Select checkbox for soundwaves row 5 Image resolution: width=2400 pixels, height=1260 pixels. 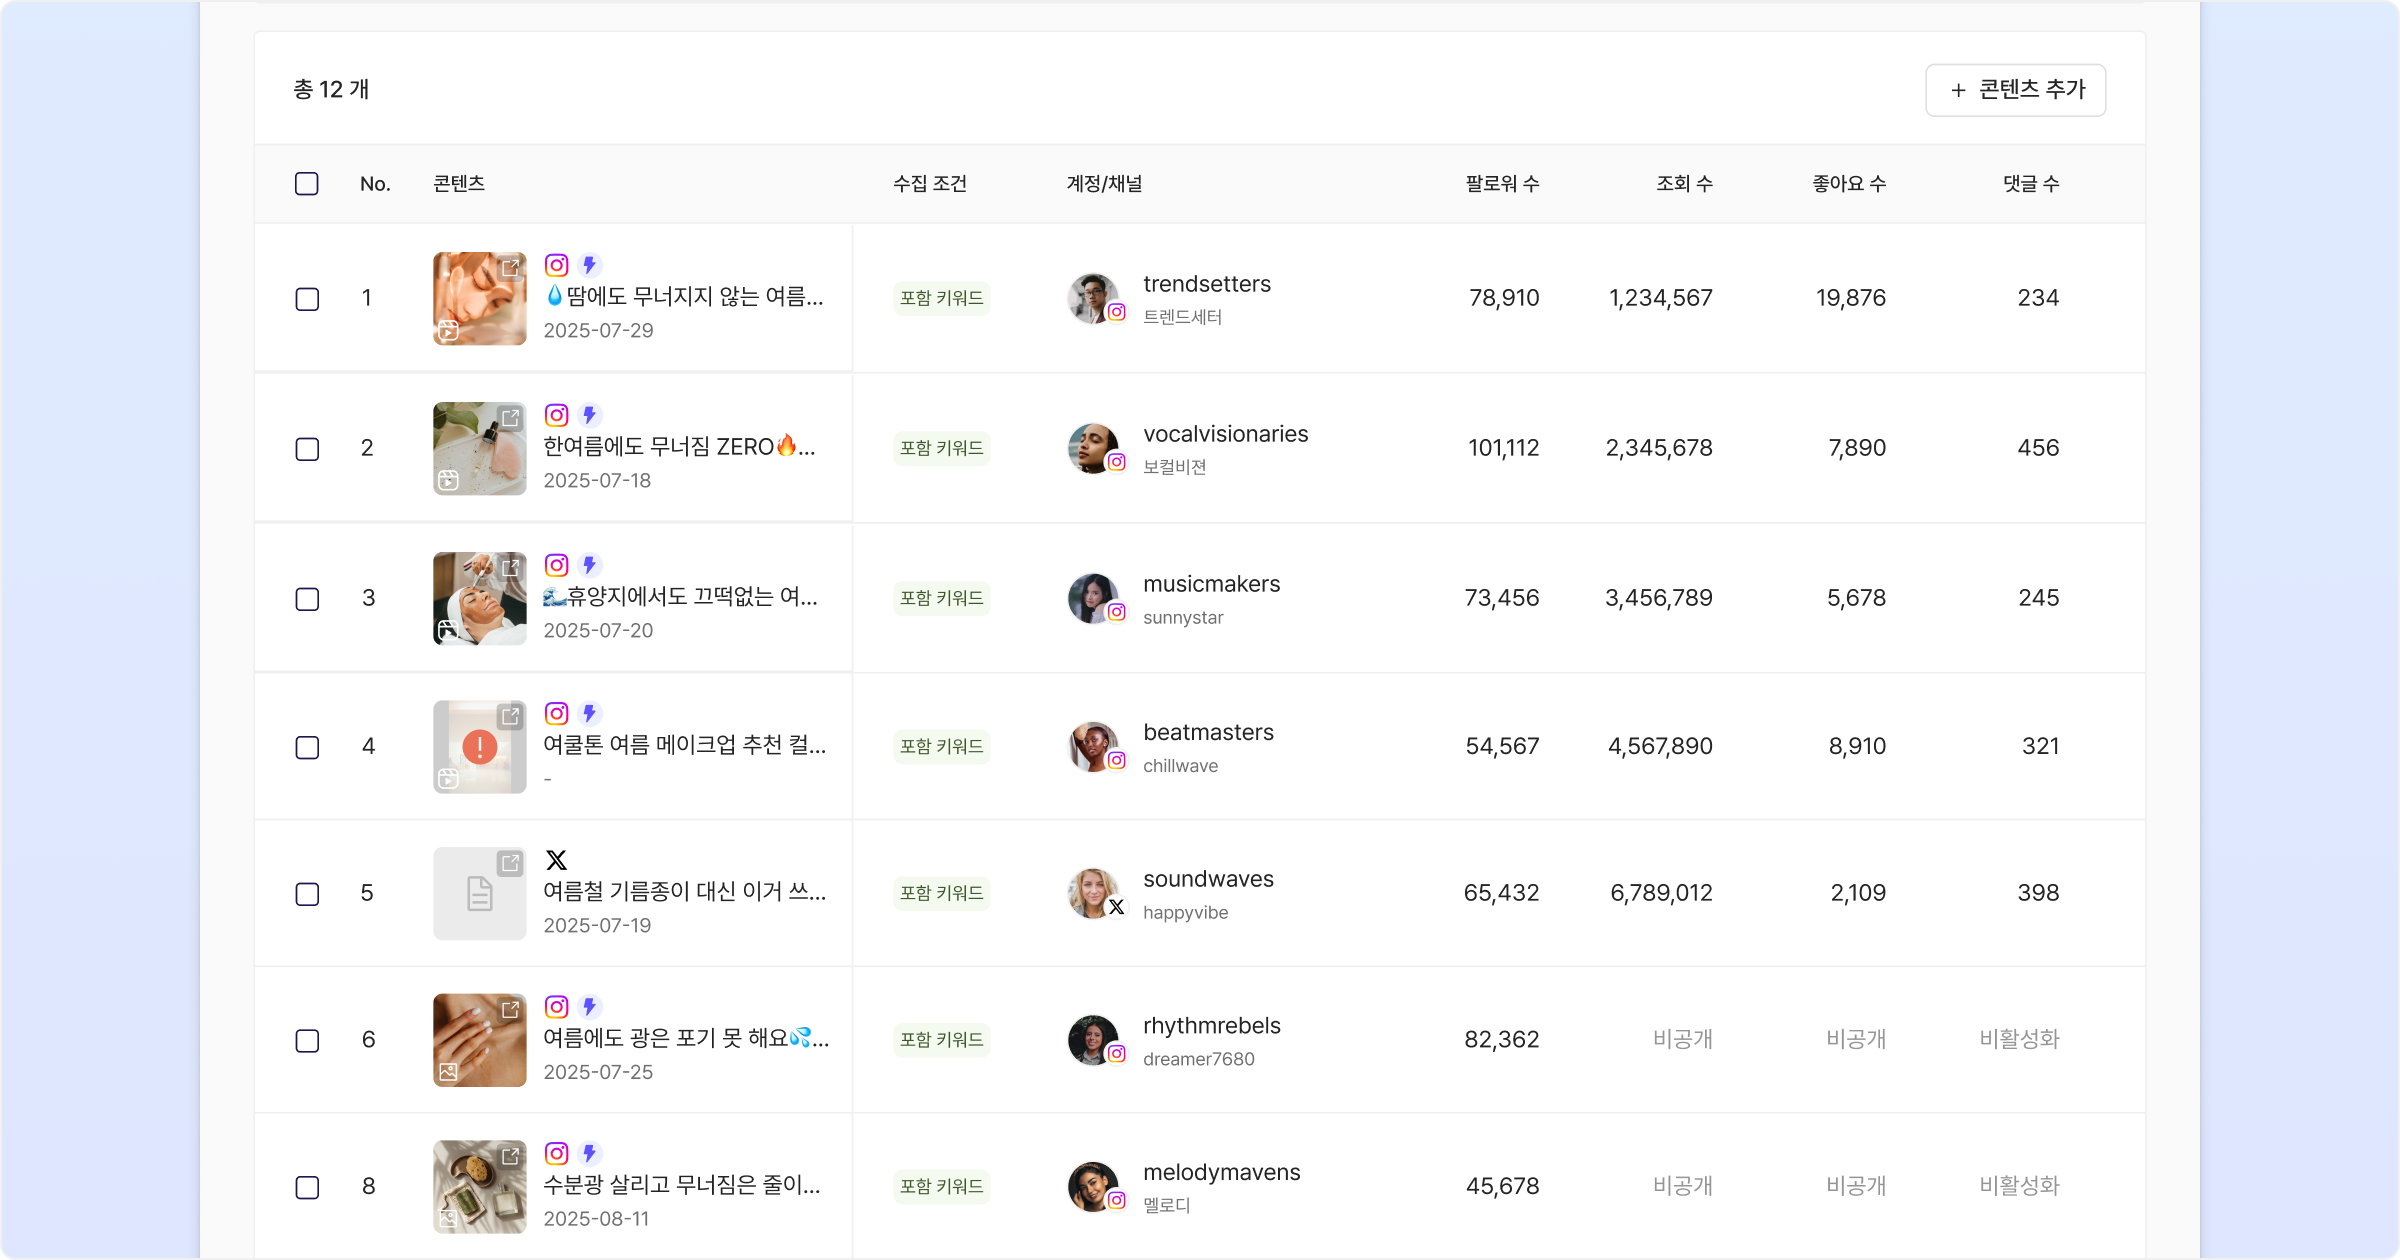click(x=307, y=894)
